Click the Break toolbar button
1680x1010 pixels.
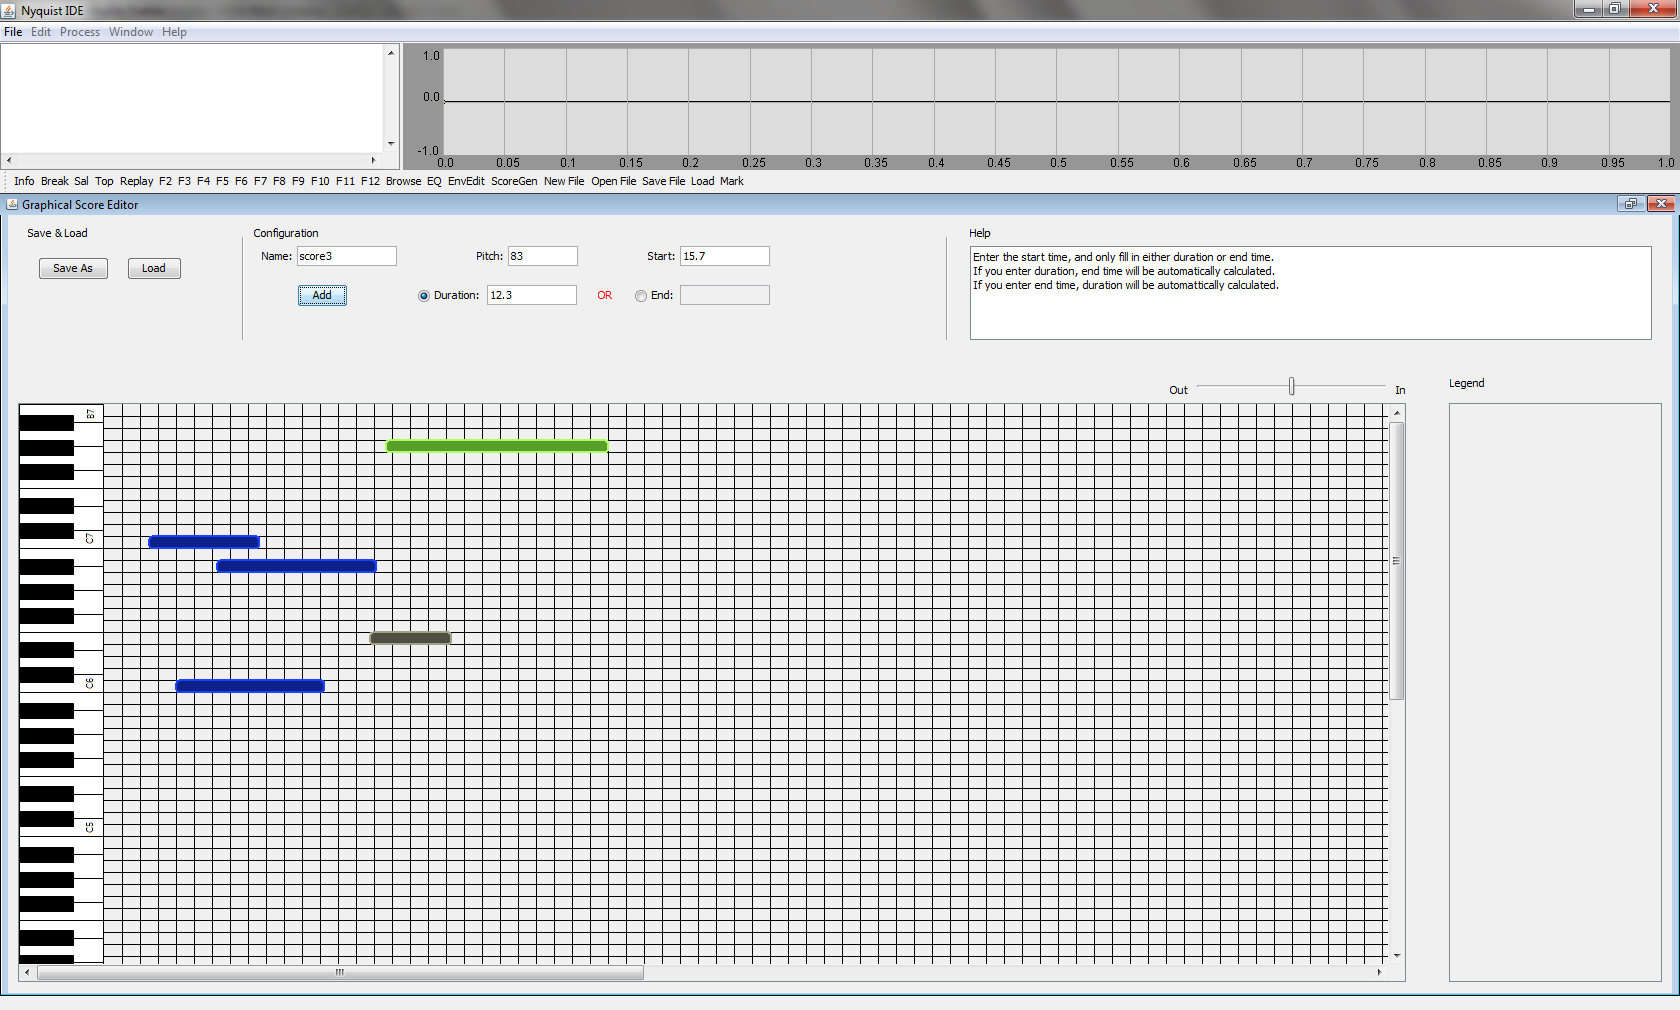click(55, 181)
